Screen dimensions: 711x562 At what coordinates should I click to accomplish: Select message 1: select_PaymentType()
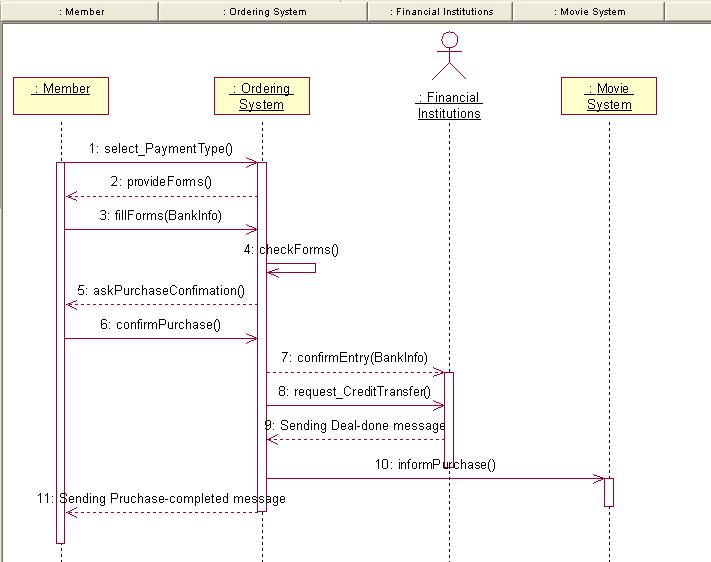(x=160, y=149)
